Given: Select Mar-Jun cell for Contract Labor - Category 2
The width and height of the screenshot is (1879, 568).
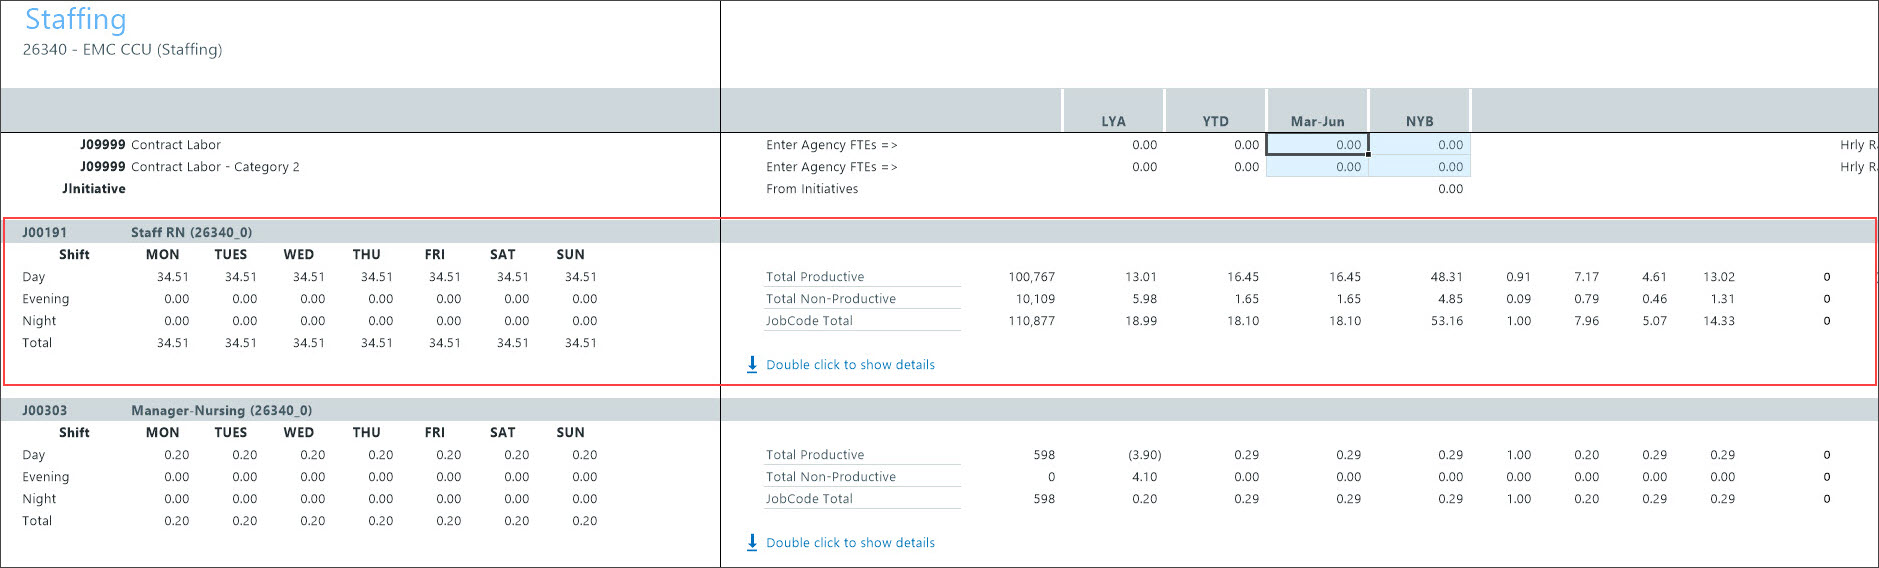Looking at the screenshot, I should (1317, 167).
